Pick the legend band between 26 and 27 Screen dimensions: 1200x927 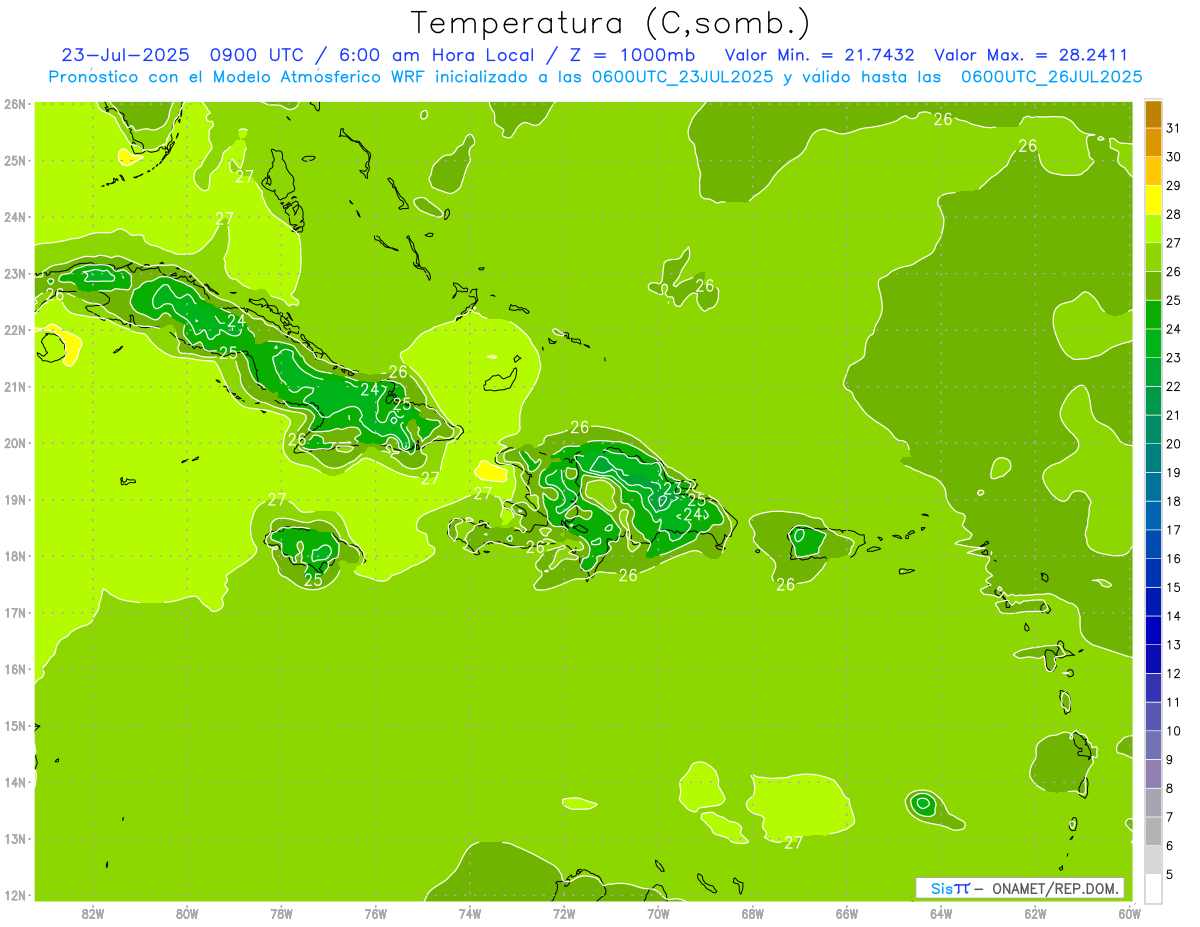[x=1153, y=257]
